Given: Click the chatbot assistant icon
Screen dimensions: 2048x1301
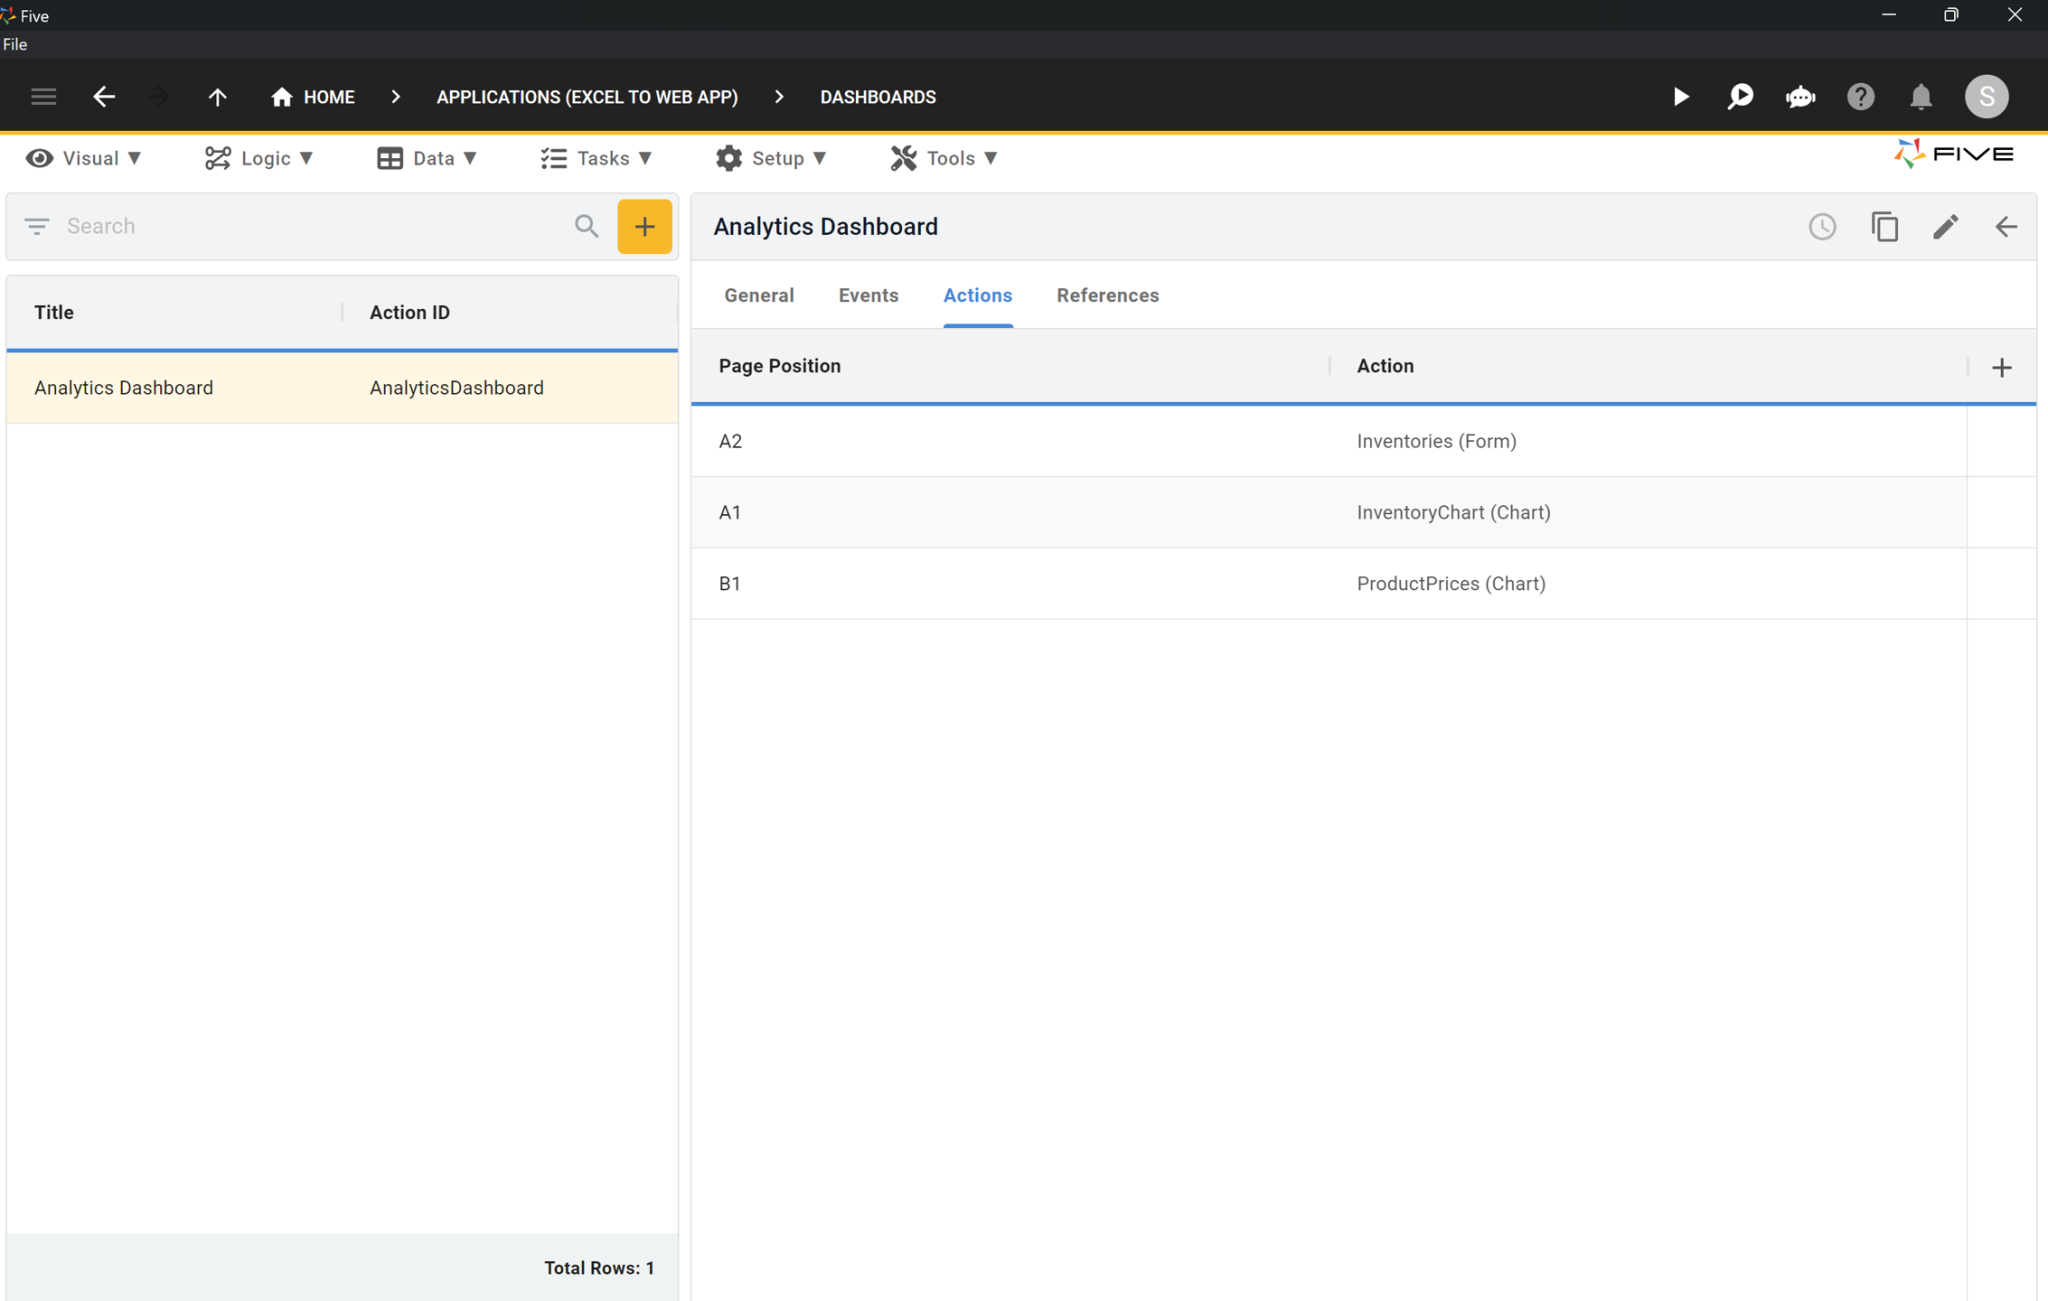Looking at the screenshot, I should (x=1800, y=96).
